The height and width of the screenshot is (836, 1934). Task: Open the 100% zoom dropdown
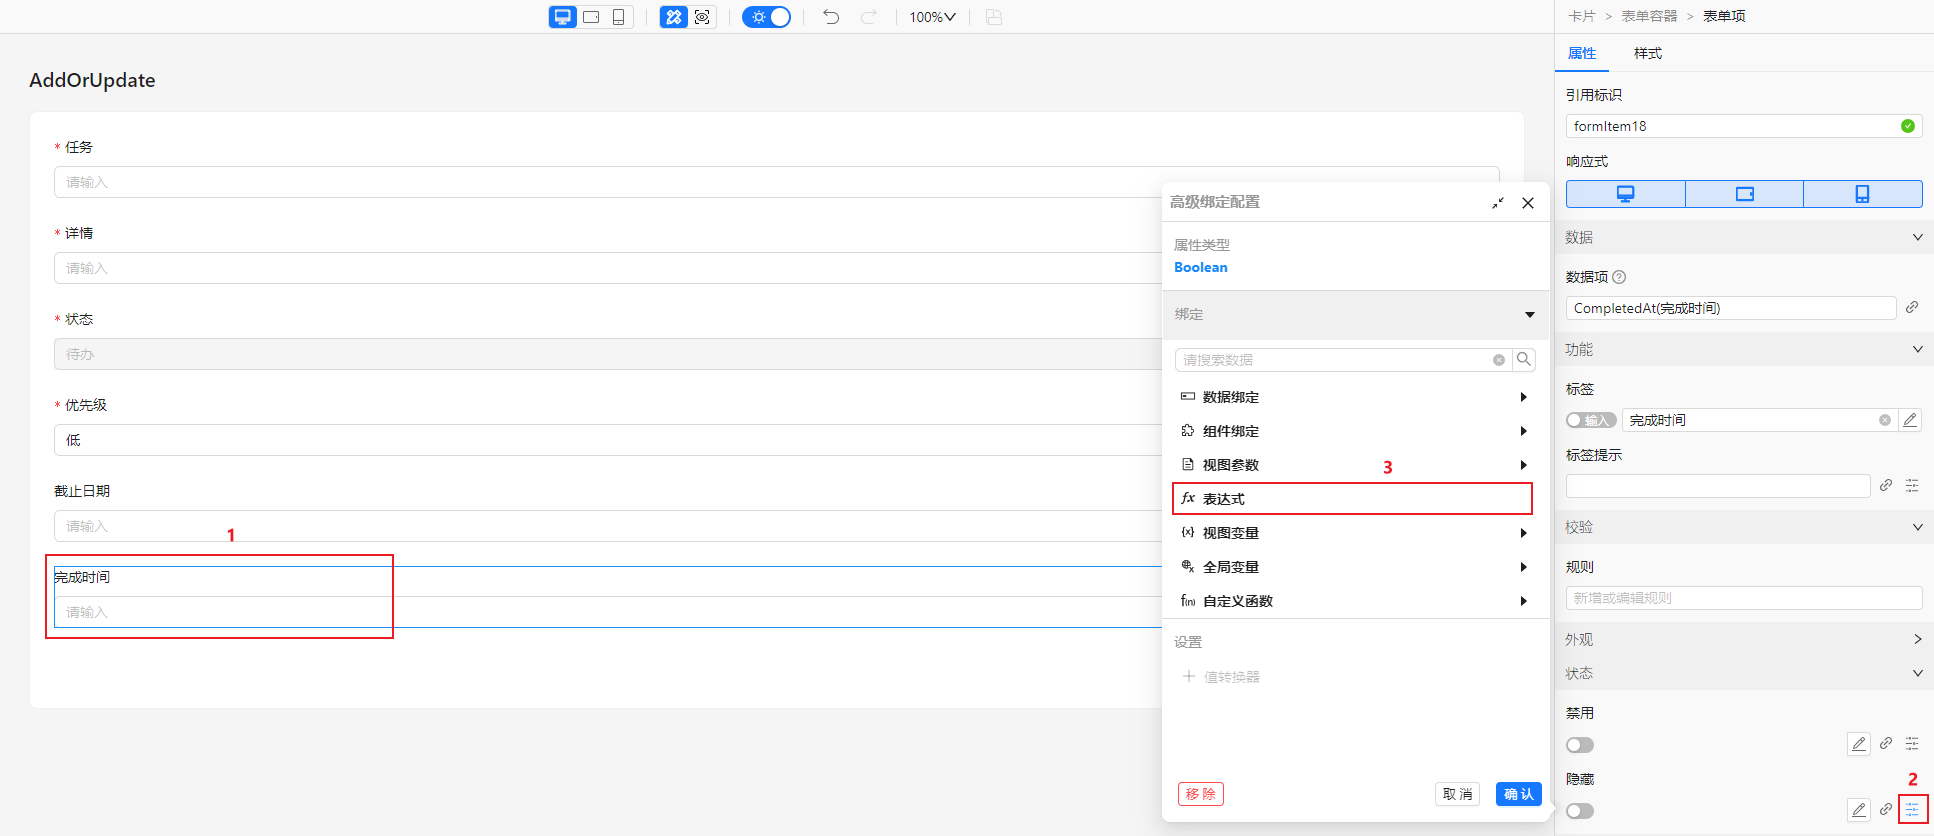932,17
